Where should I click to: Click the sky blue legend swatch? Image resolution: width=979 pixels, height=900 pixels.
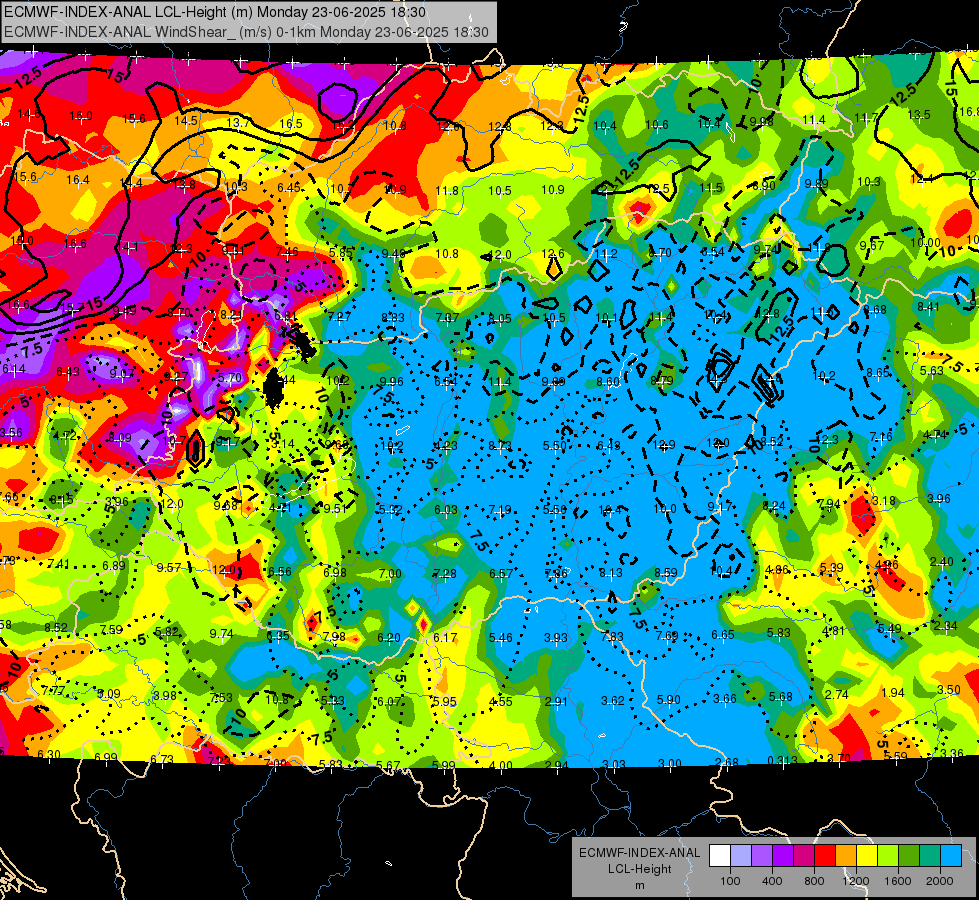coord(951,856)
